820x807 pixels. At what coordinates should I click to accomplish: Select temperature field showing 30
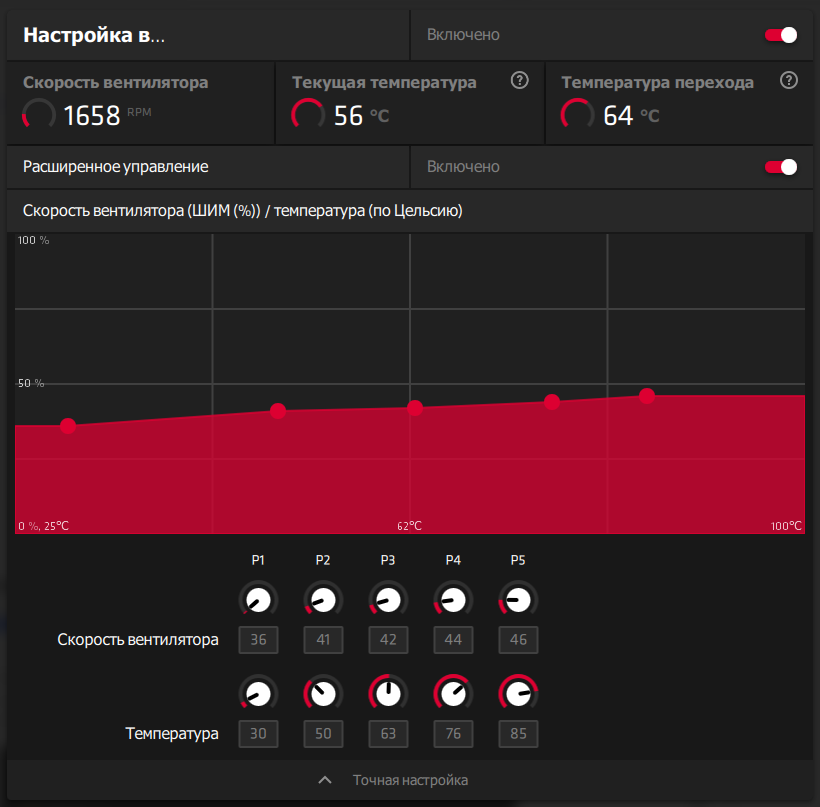coord(258,734)
